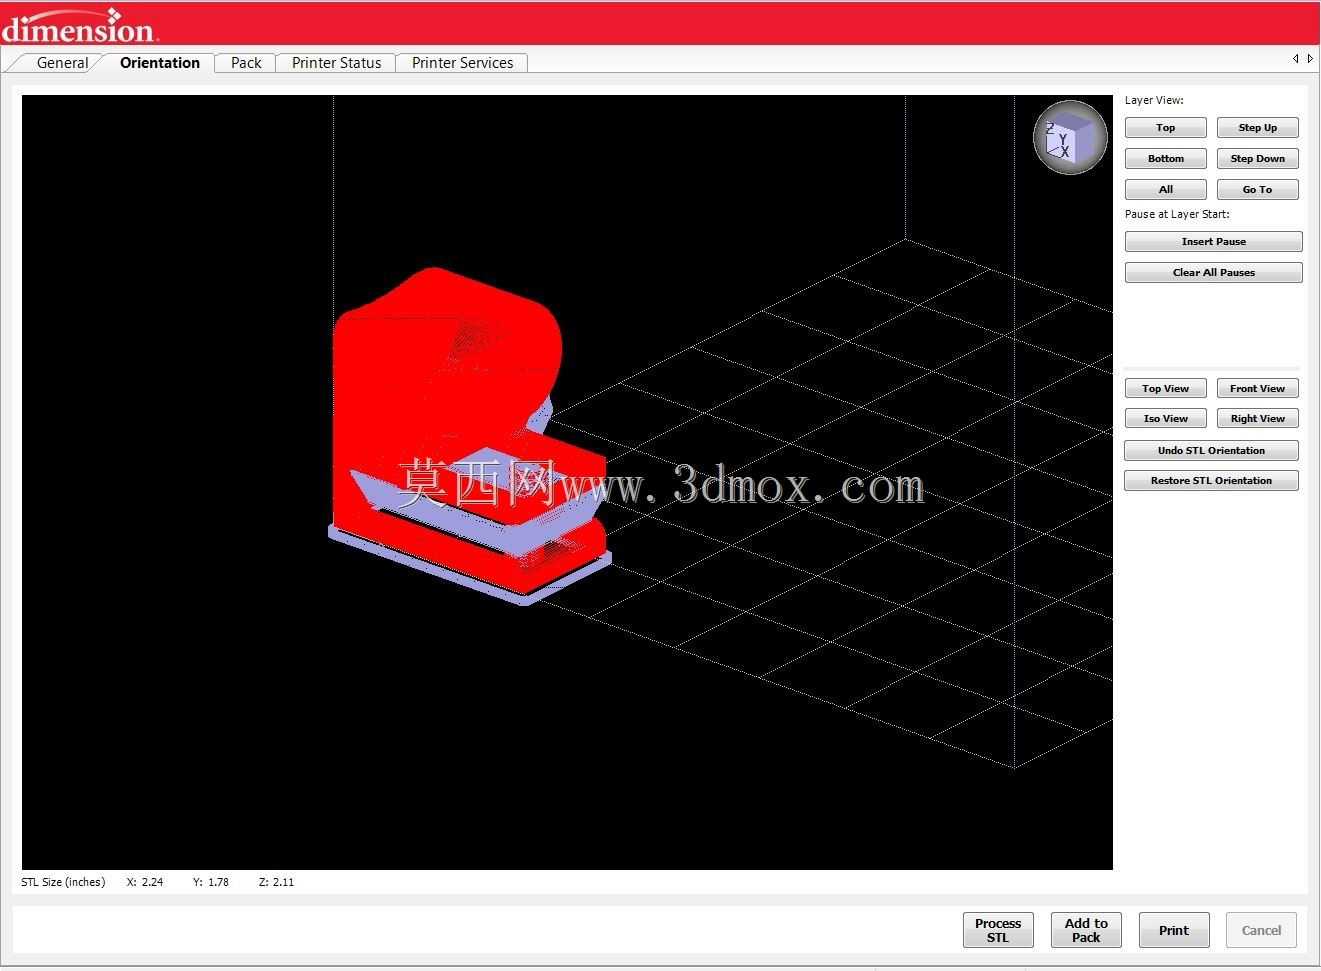
Task: Switch to Top View
Action: (1166, 389)
